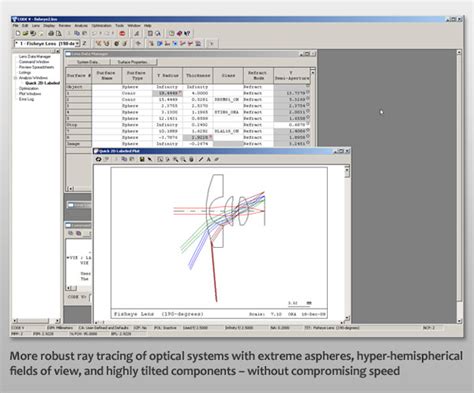Click the Zoom Out magnifier in plot toolbar
474x393 pixels.
(183, 159)
